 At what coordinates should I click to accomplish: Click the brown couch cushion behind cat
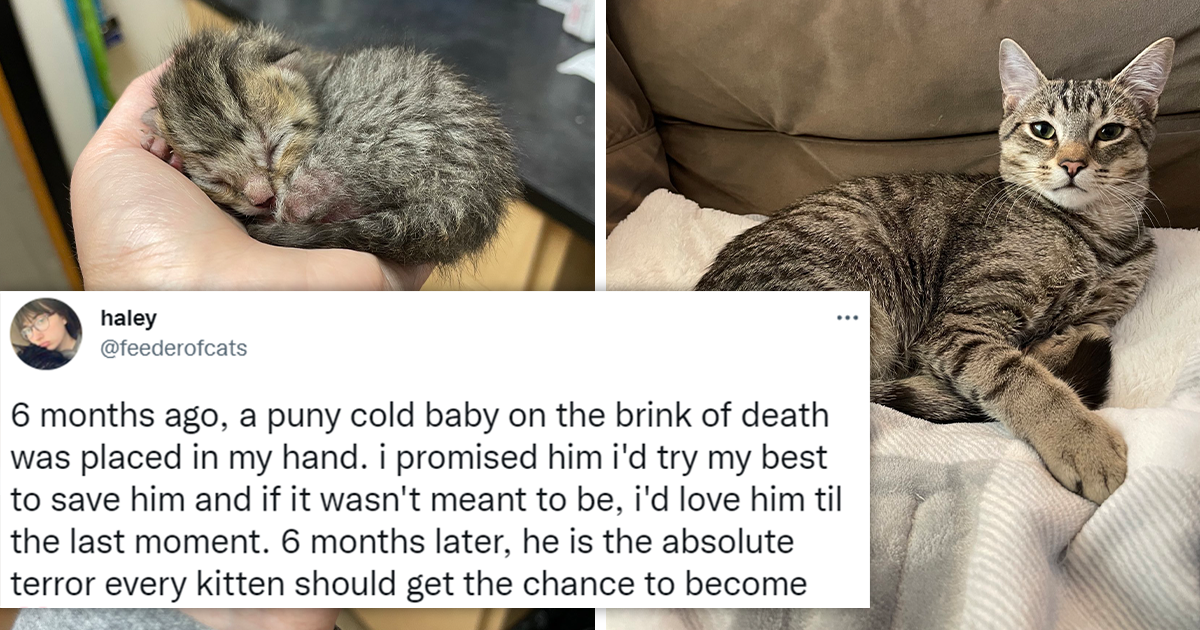pyautogui.click(x=800, y=90)
